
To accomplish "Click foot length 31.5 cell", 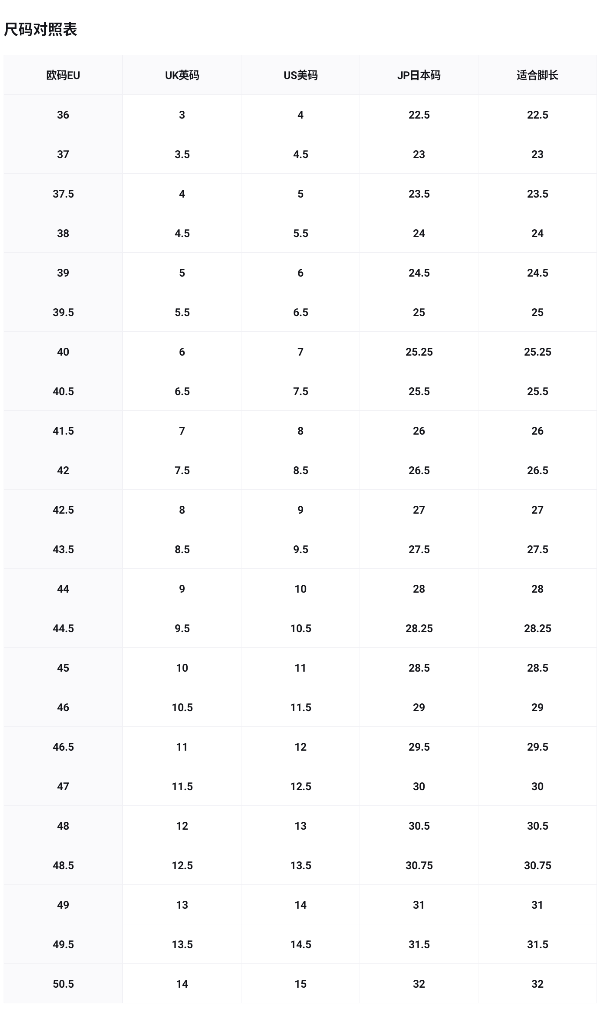I will coord(537,944).
